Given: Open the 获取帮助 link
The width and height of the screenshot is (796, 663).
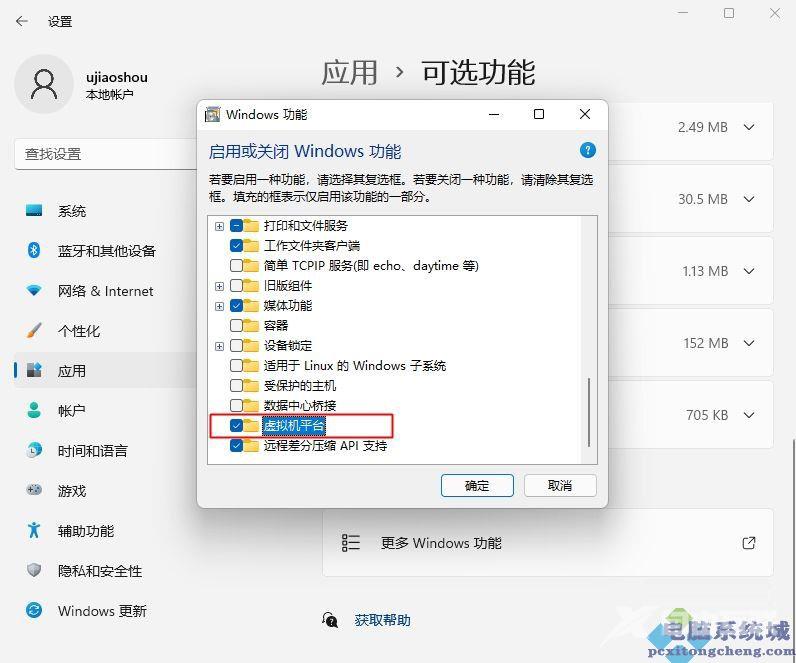Looking at the screenshot, I should click(382, 620).
